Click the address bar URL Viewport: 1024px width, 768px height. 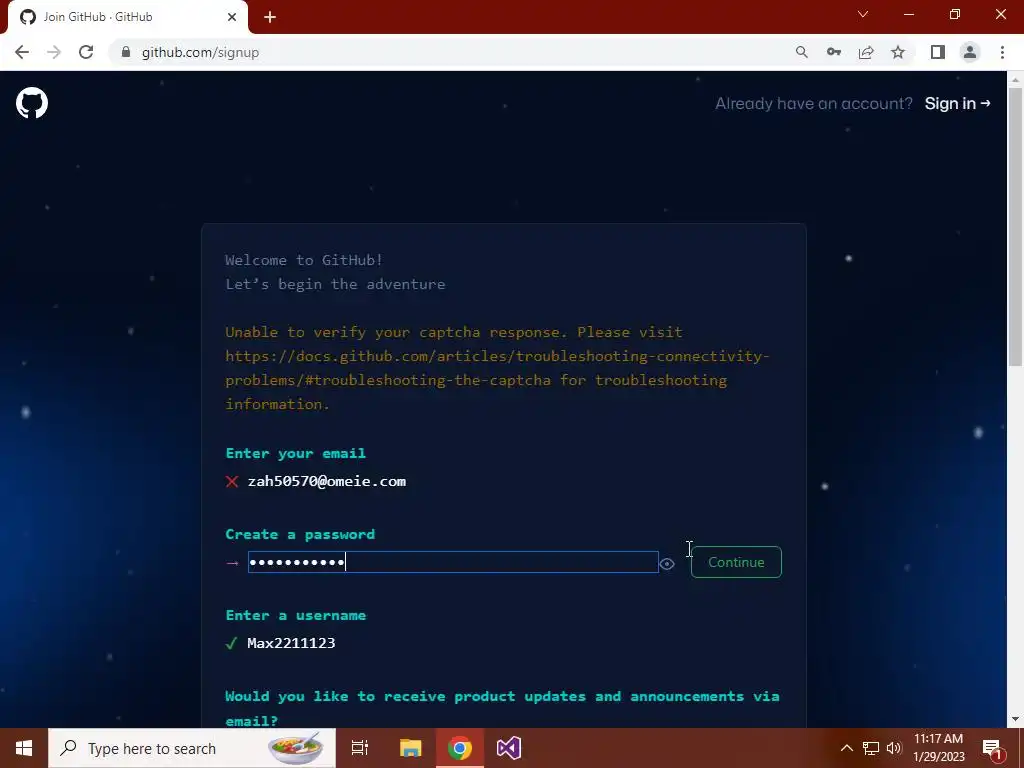tap(200, 52)
